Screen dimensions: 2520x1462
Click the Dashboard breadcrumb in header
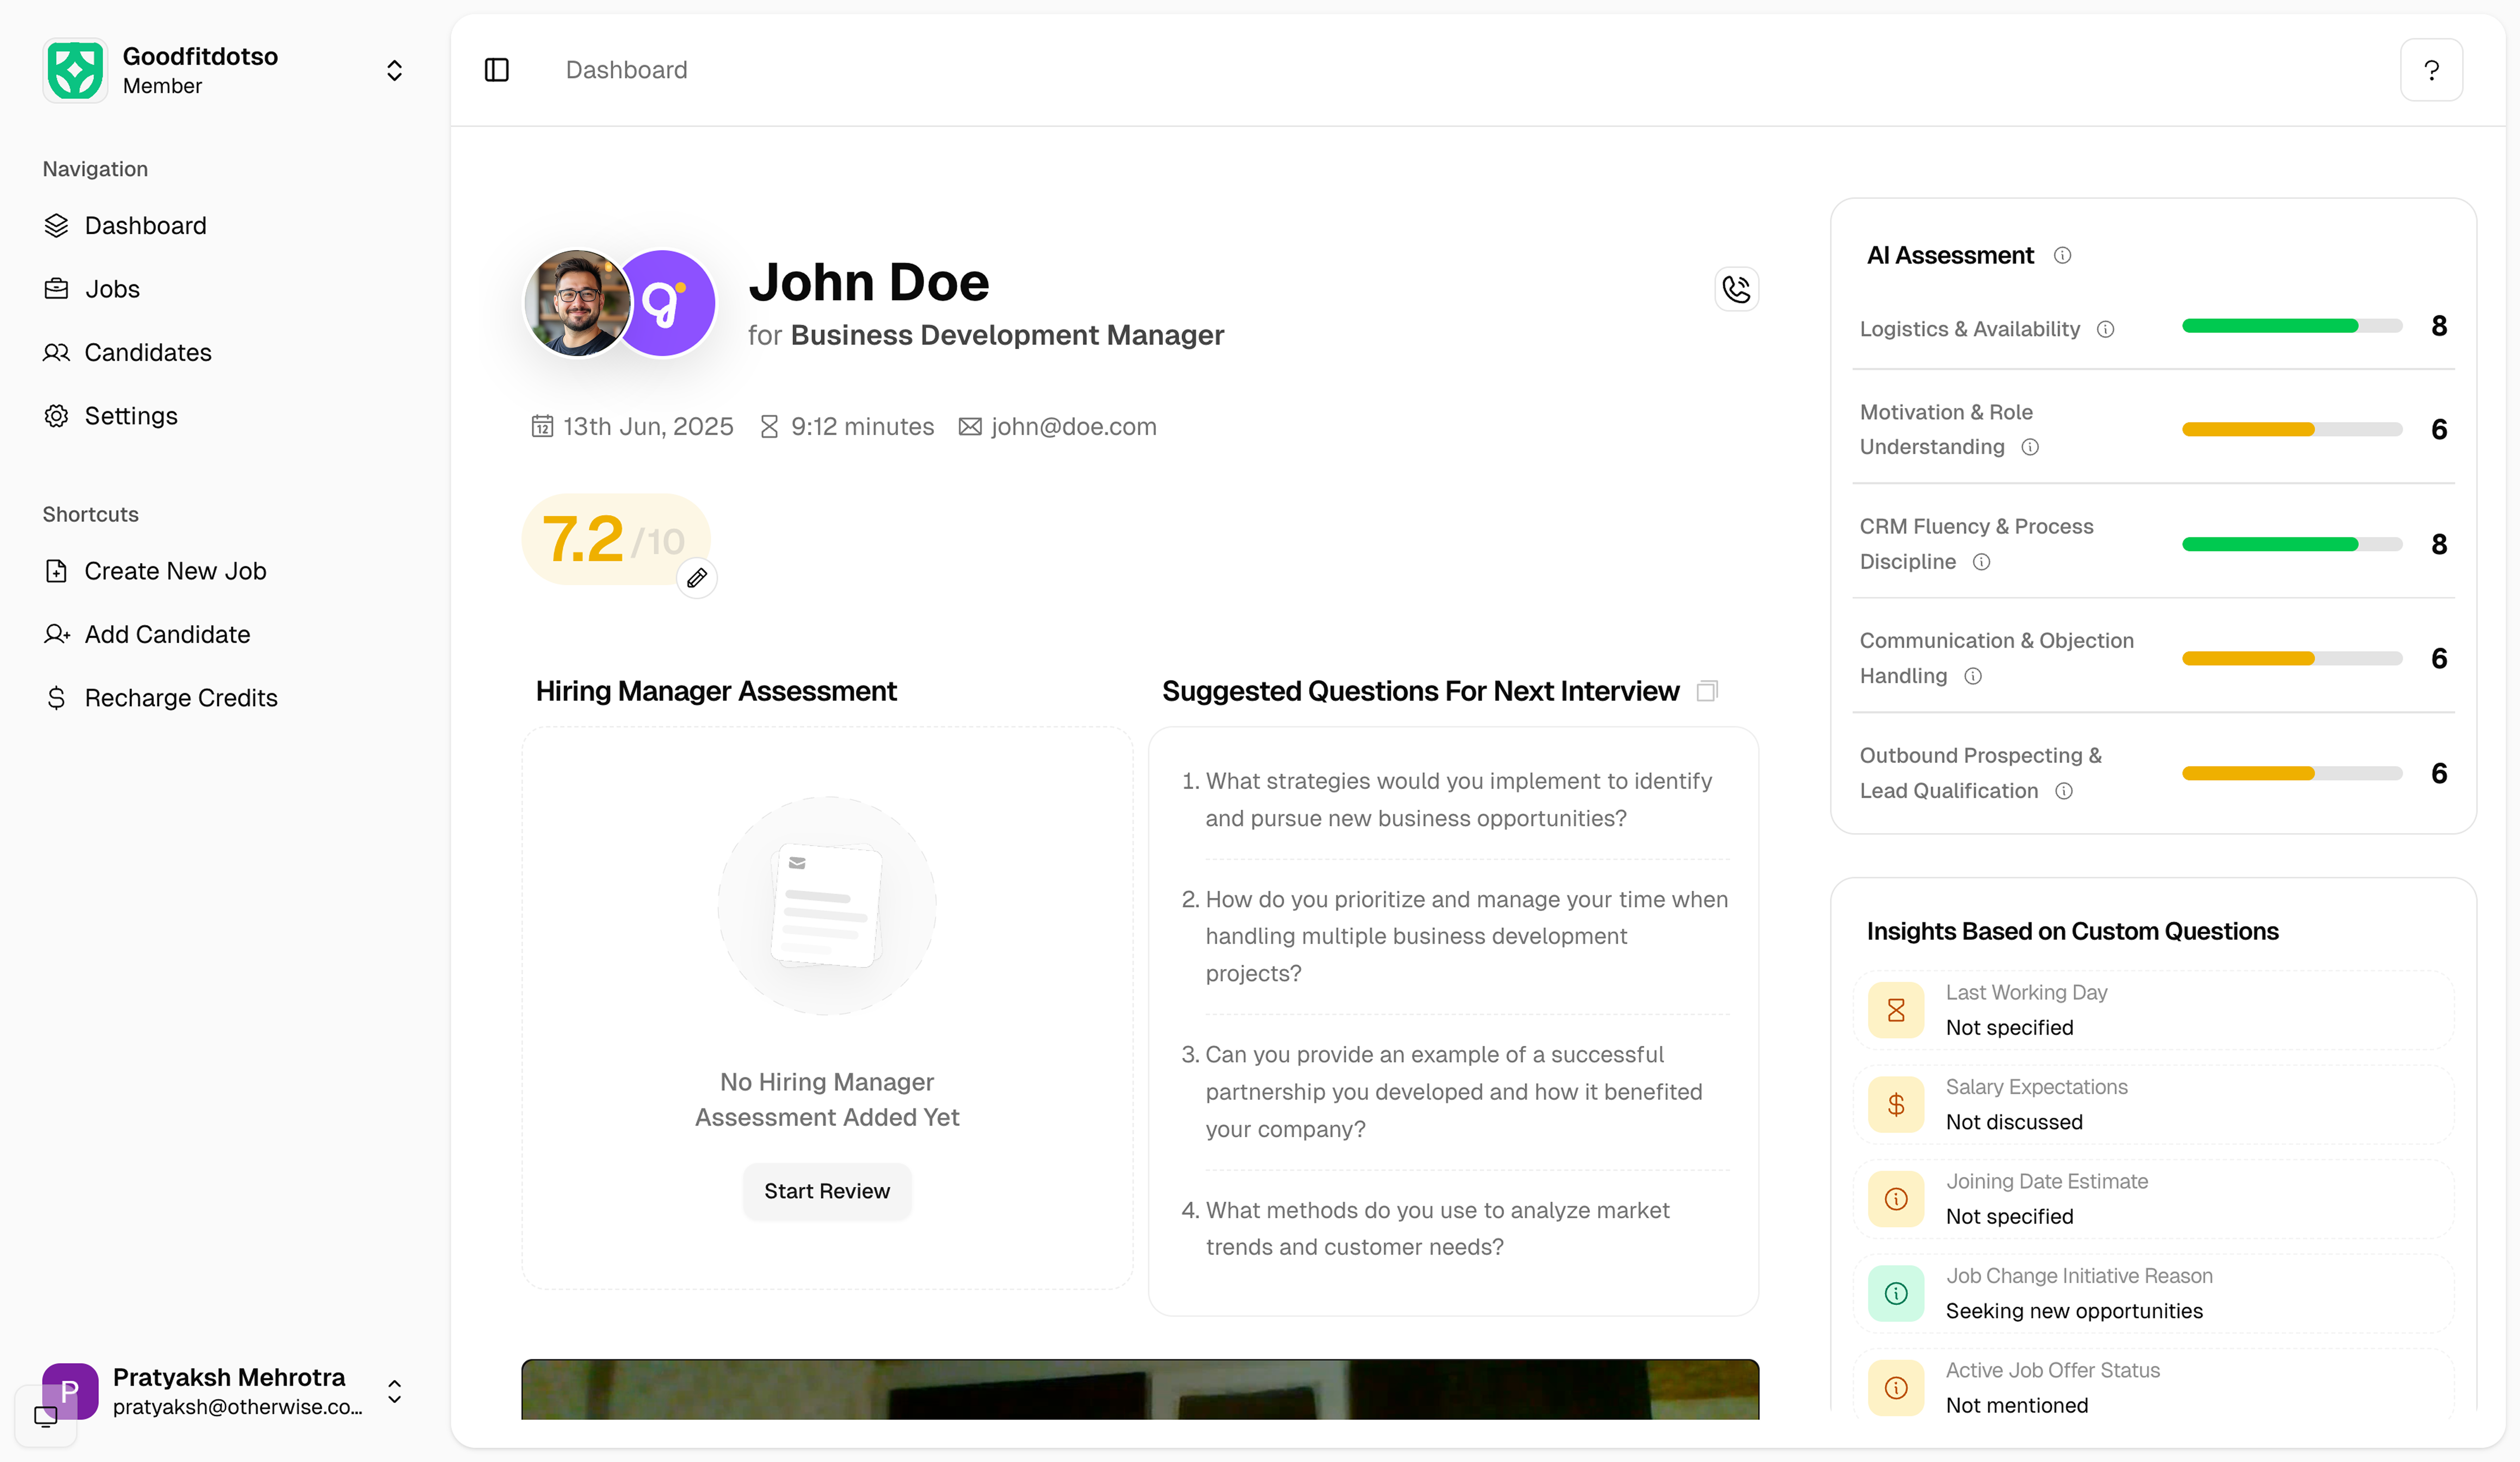[x=627, y=70]
